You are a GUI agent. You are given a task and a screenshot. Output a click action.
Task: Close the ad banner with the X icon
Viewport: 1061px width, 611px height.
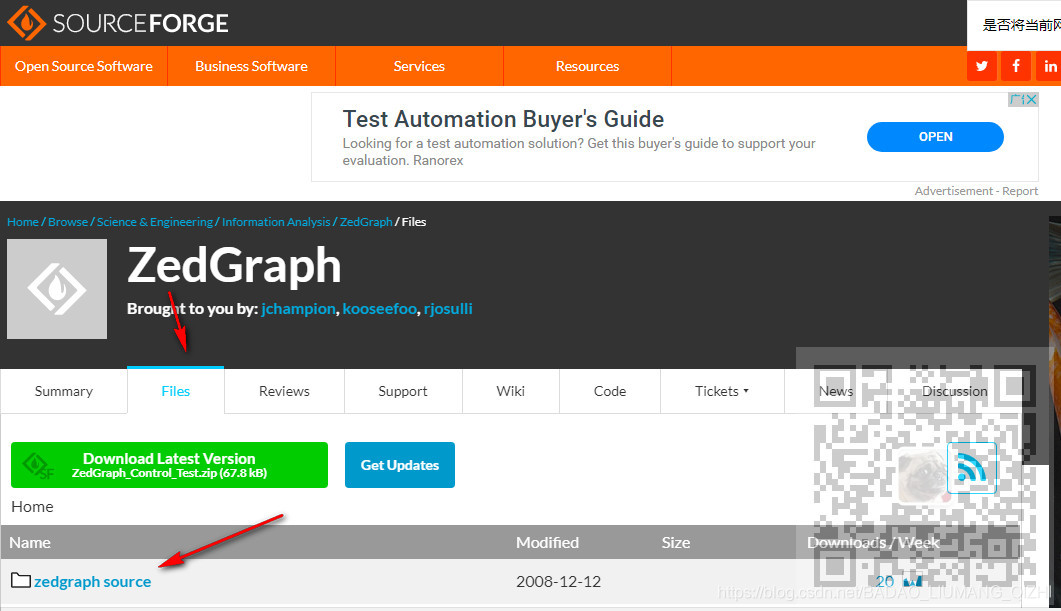[1031, 99]
